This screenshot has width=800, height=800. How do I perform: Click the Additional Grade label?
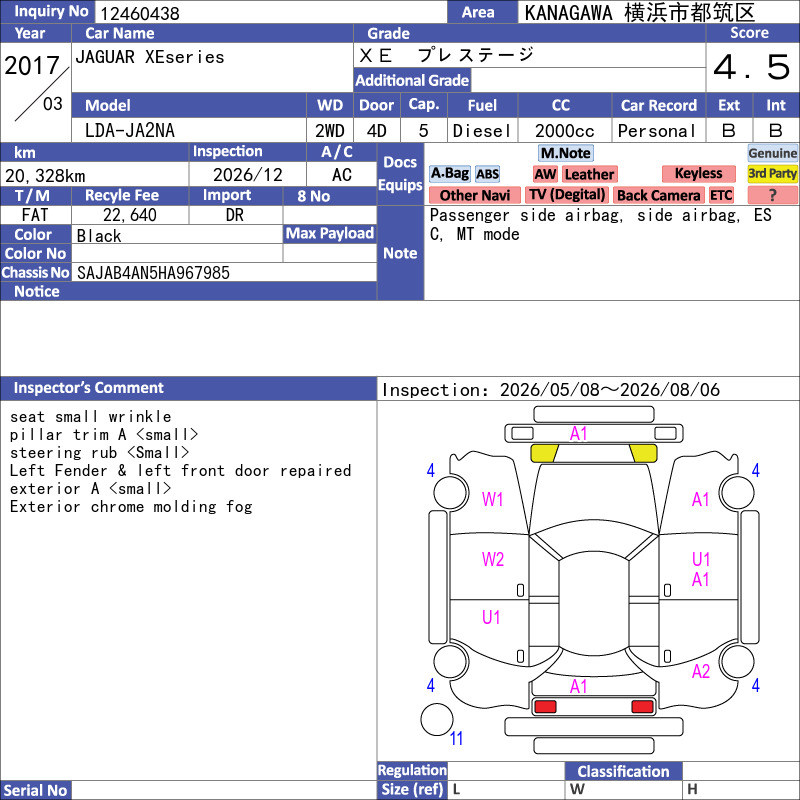click(x=412, y=81)
